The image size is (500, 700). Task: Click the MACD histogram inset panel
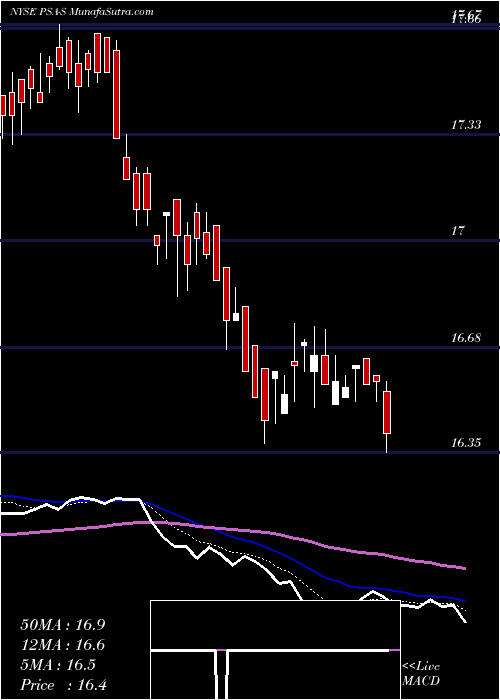pyautogui.click(x=275, y=650)
